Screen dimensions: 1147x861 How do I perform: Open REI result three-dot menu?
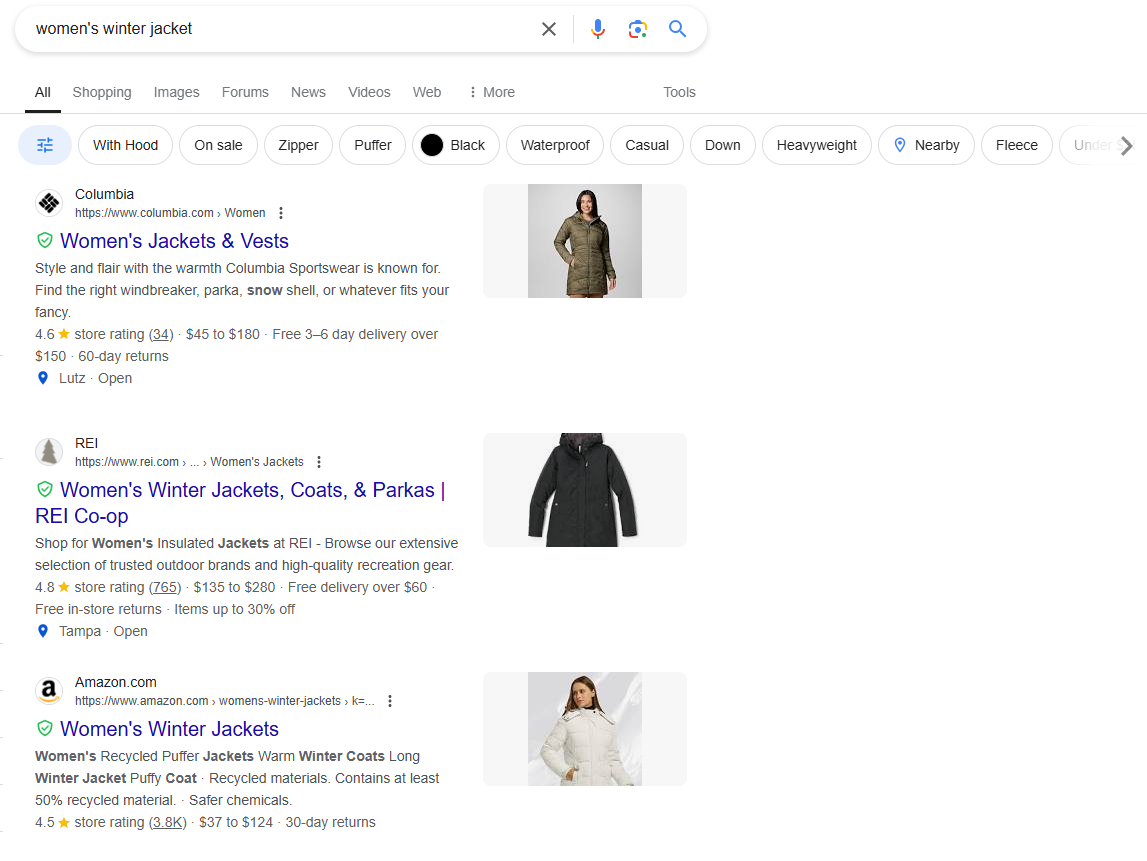click(x=318, y=462)
